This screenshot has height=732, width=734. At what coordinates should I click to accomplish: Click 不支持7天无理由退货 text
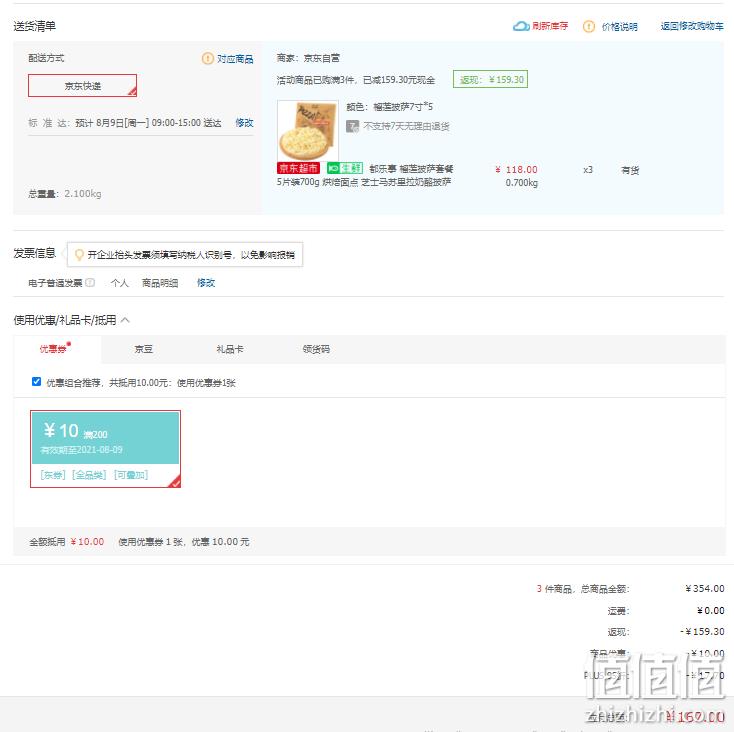(x=406, y=126)
